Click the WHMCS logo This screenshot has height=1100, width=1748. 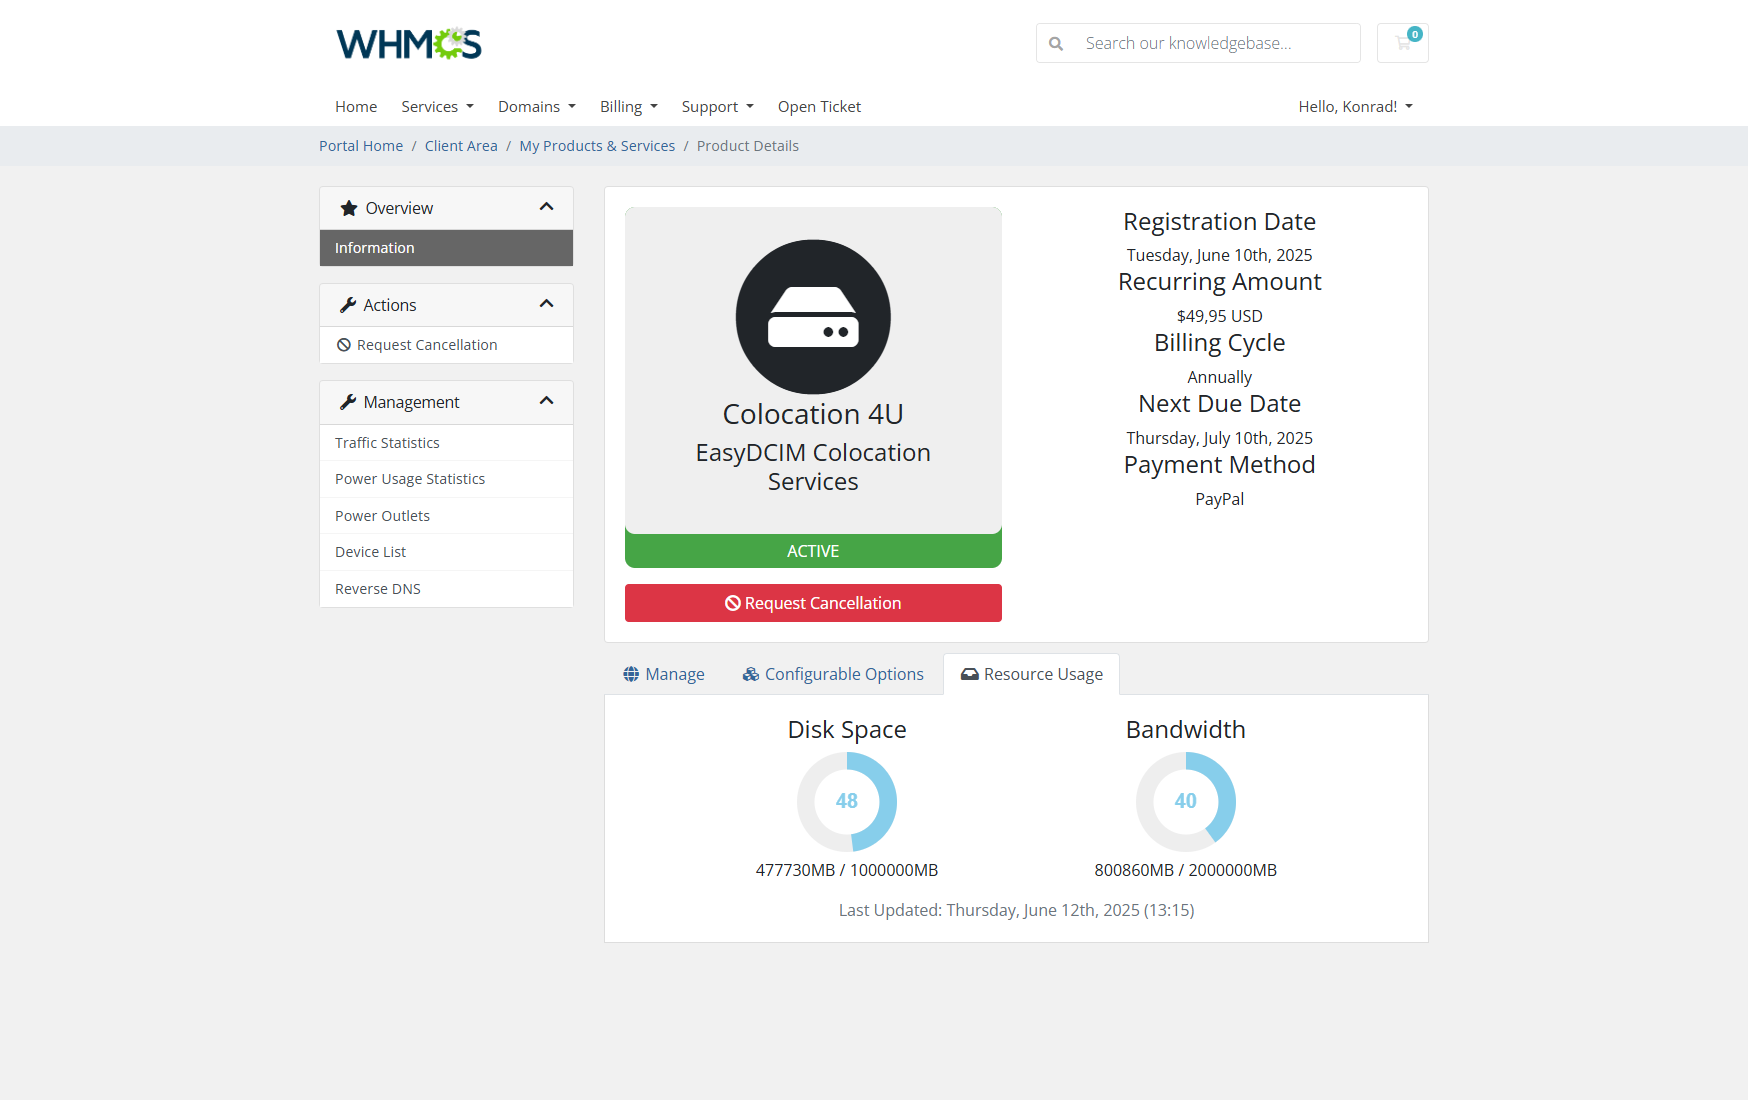[409, 44]
